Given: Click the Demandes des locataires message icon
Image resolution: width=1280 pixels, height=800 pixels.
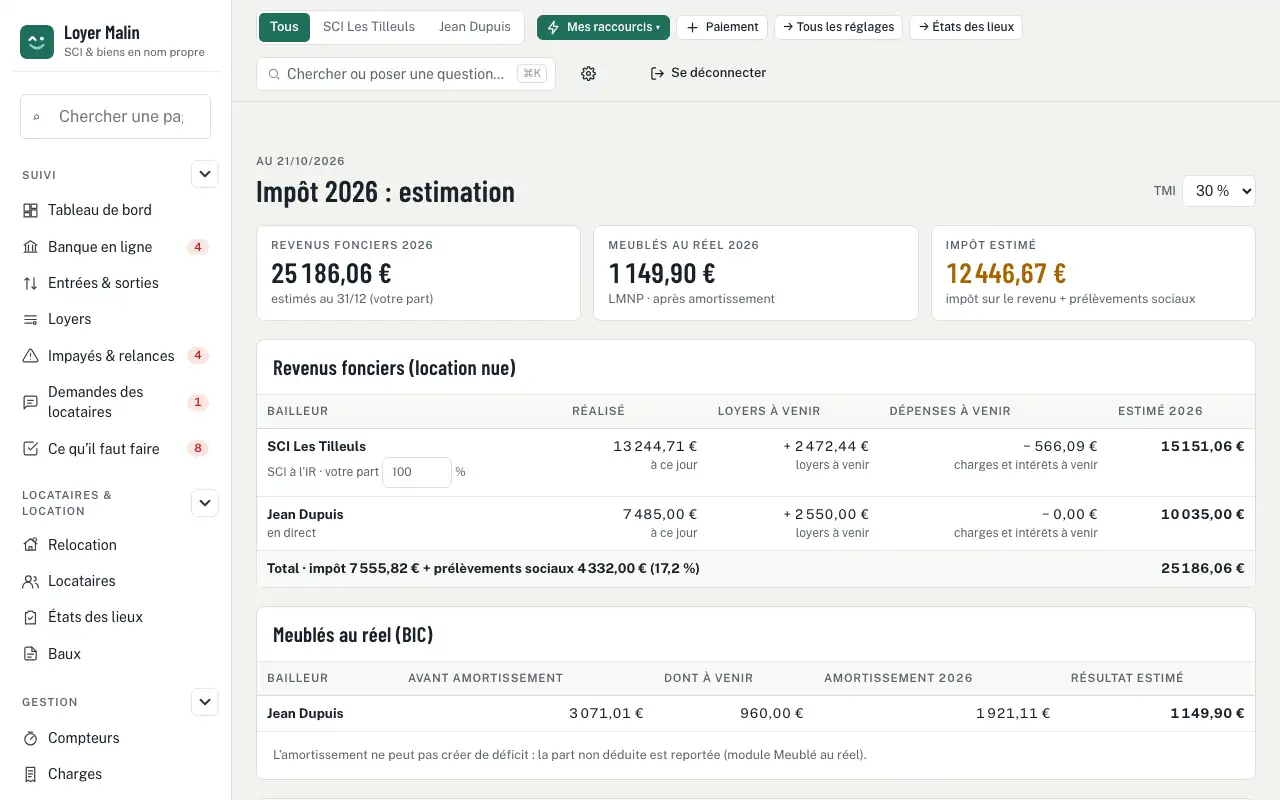Looking at the screenshot, I should coord(30,402).
